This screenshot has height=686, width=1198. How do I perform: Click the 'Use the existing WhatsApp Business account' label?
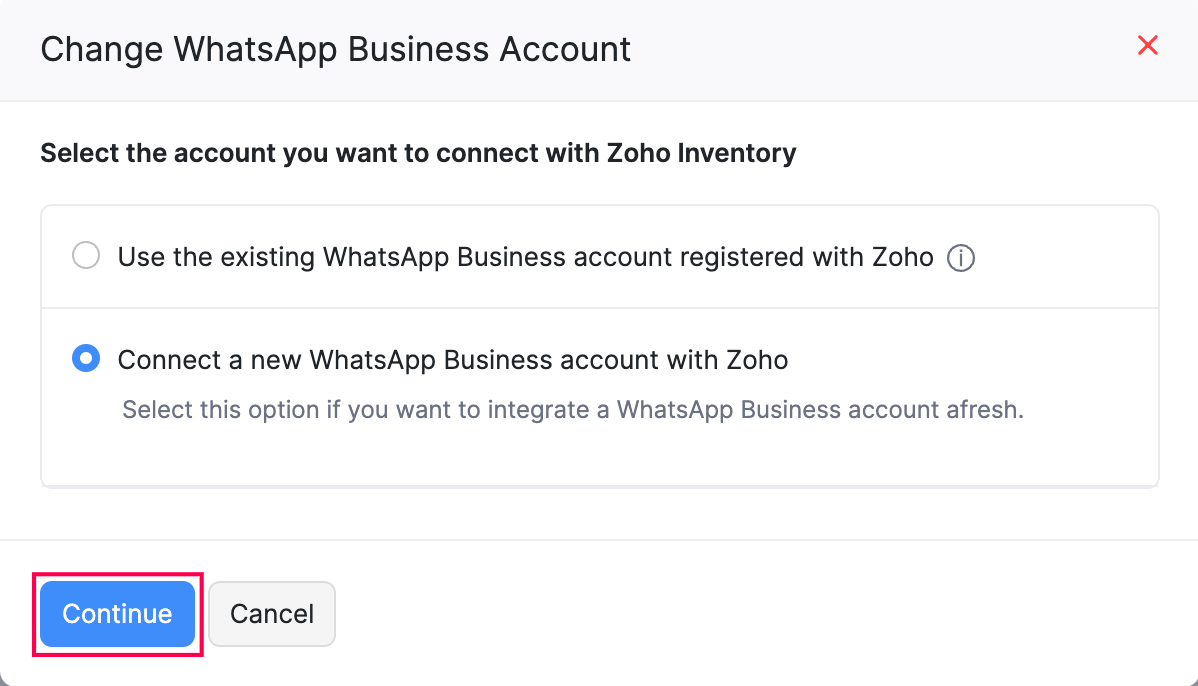click(x=400, y=257)
